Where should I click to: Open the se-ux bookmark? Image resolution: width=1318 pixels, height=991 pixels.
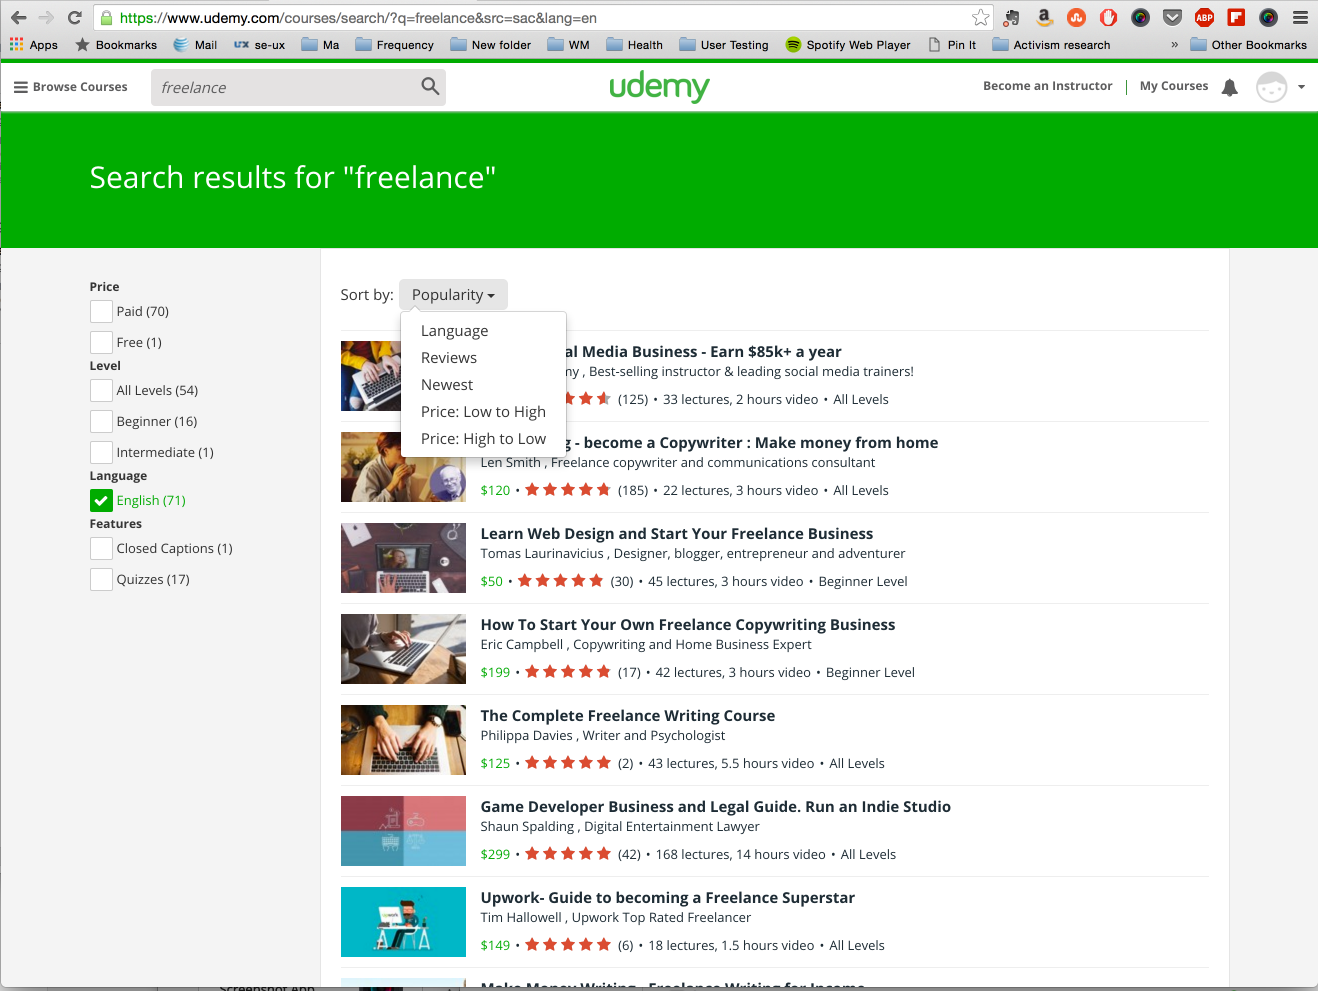260,45
